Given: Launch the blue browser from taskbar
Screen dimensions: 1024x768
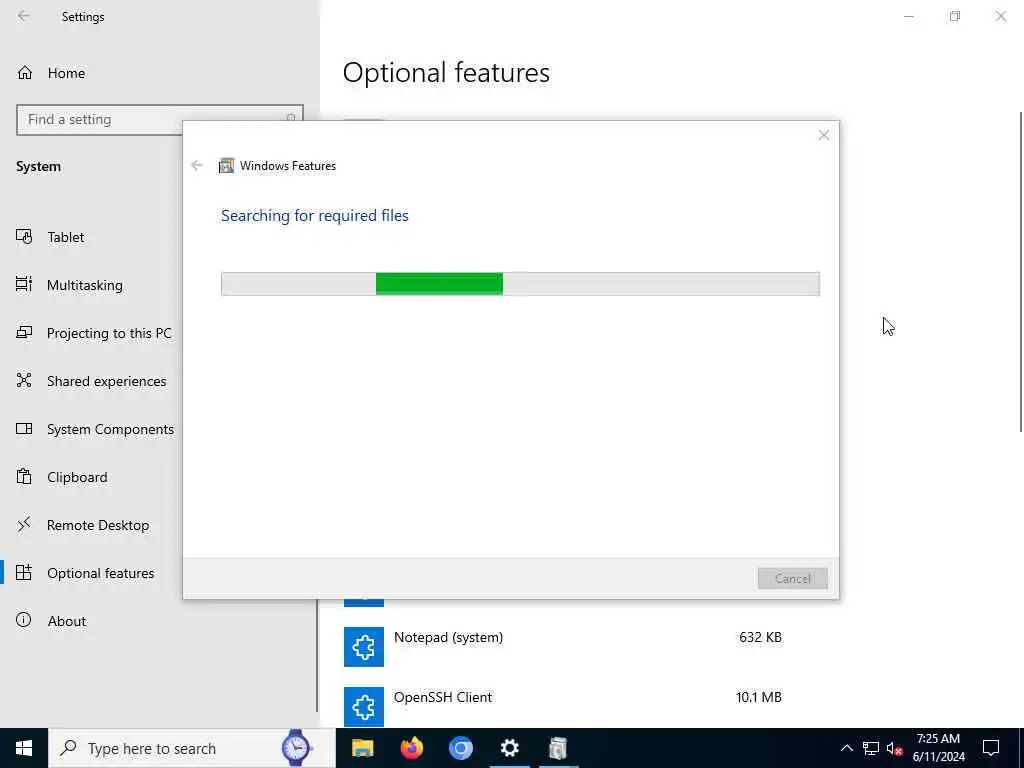Looking at the screenshot, I should tap(460, 748).
